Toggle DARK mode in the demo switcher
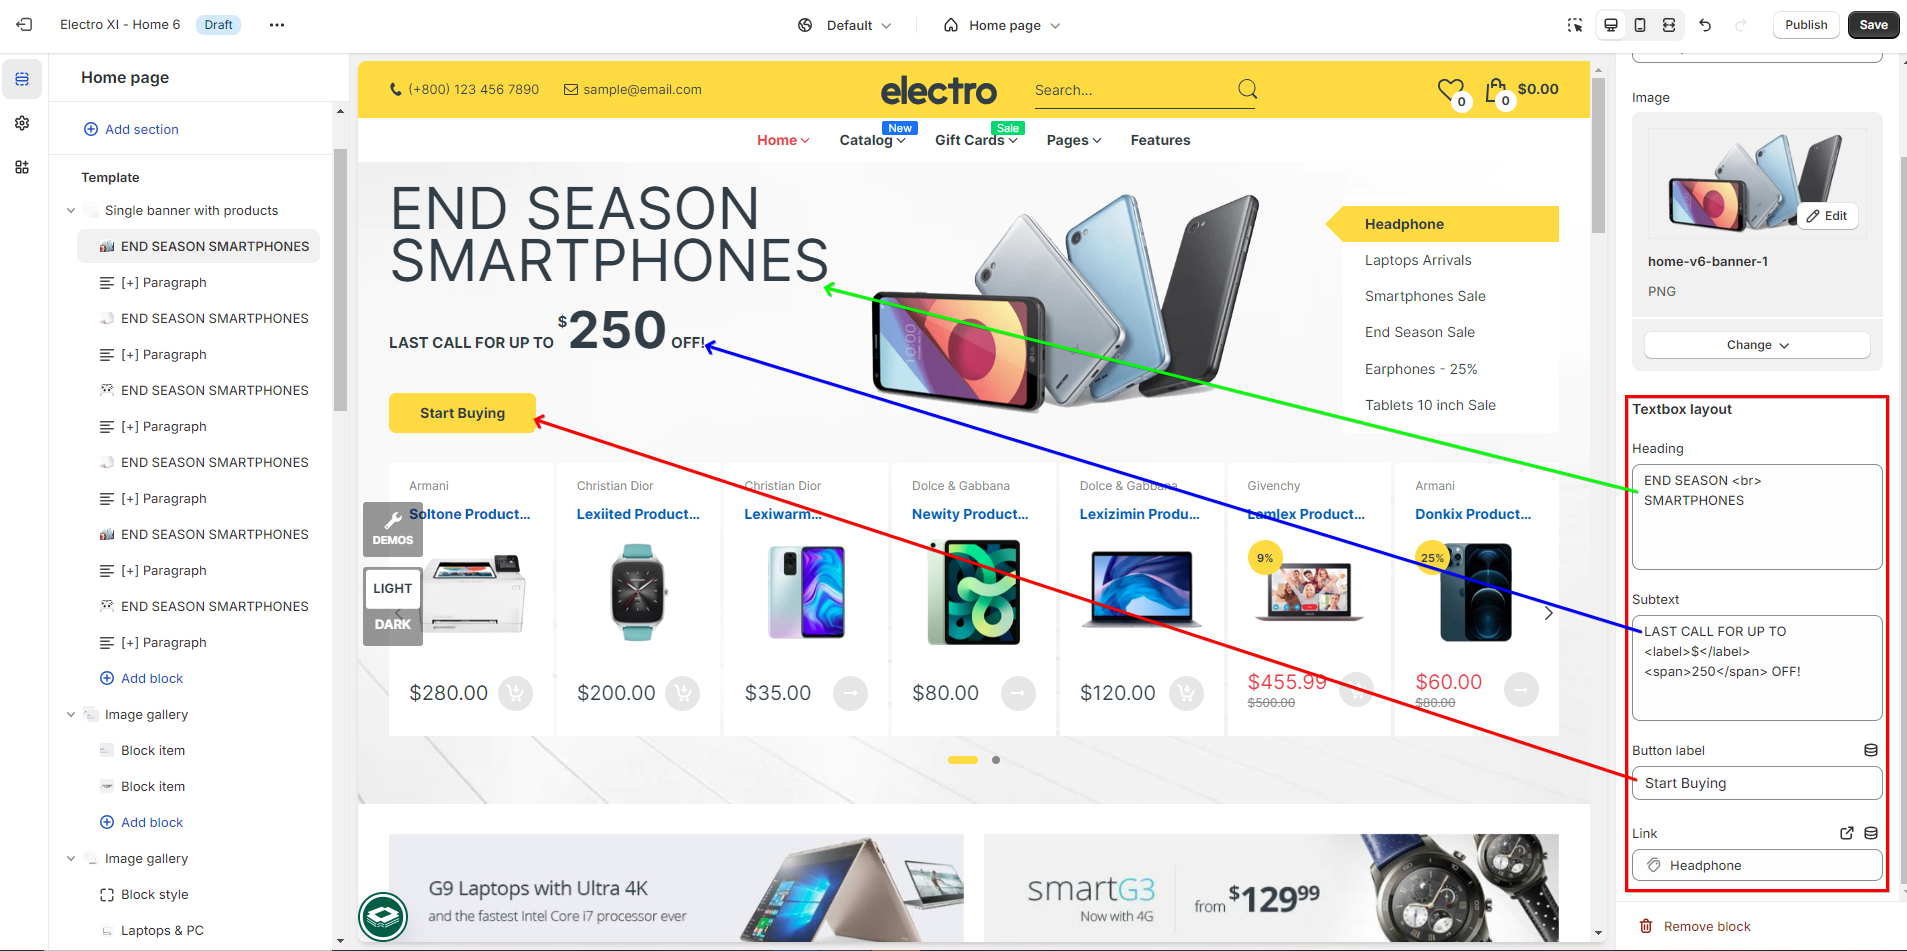This screenshot has width=1907, height=951. (392, 624)
